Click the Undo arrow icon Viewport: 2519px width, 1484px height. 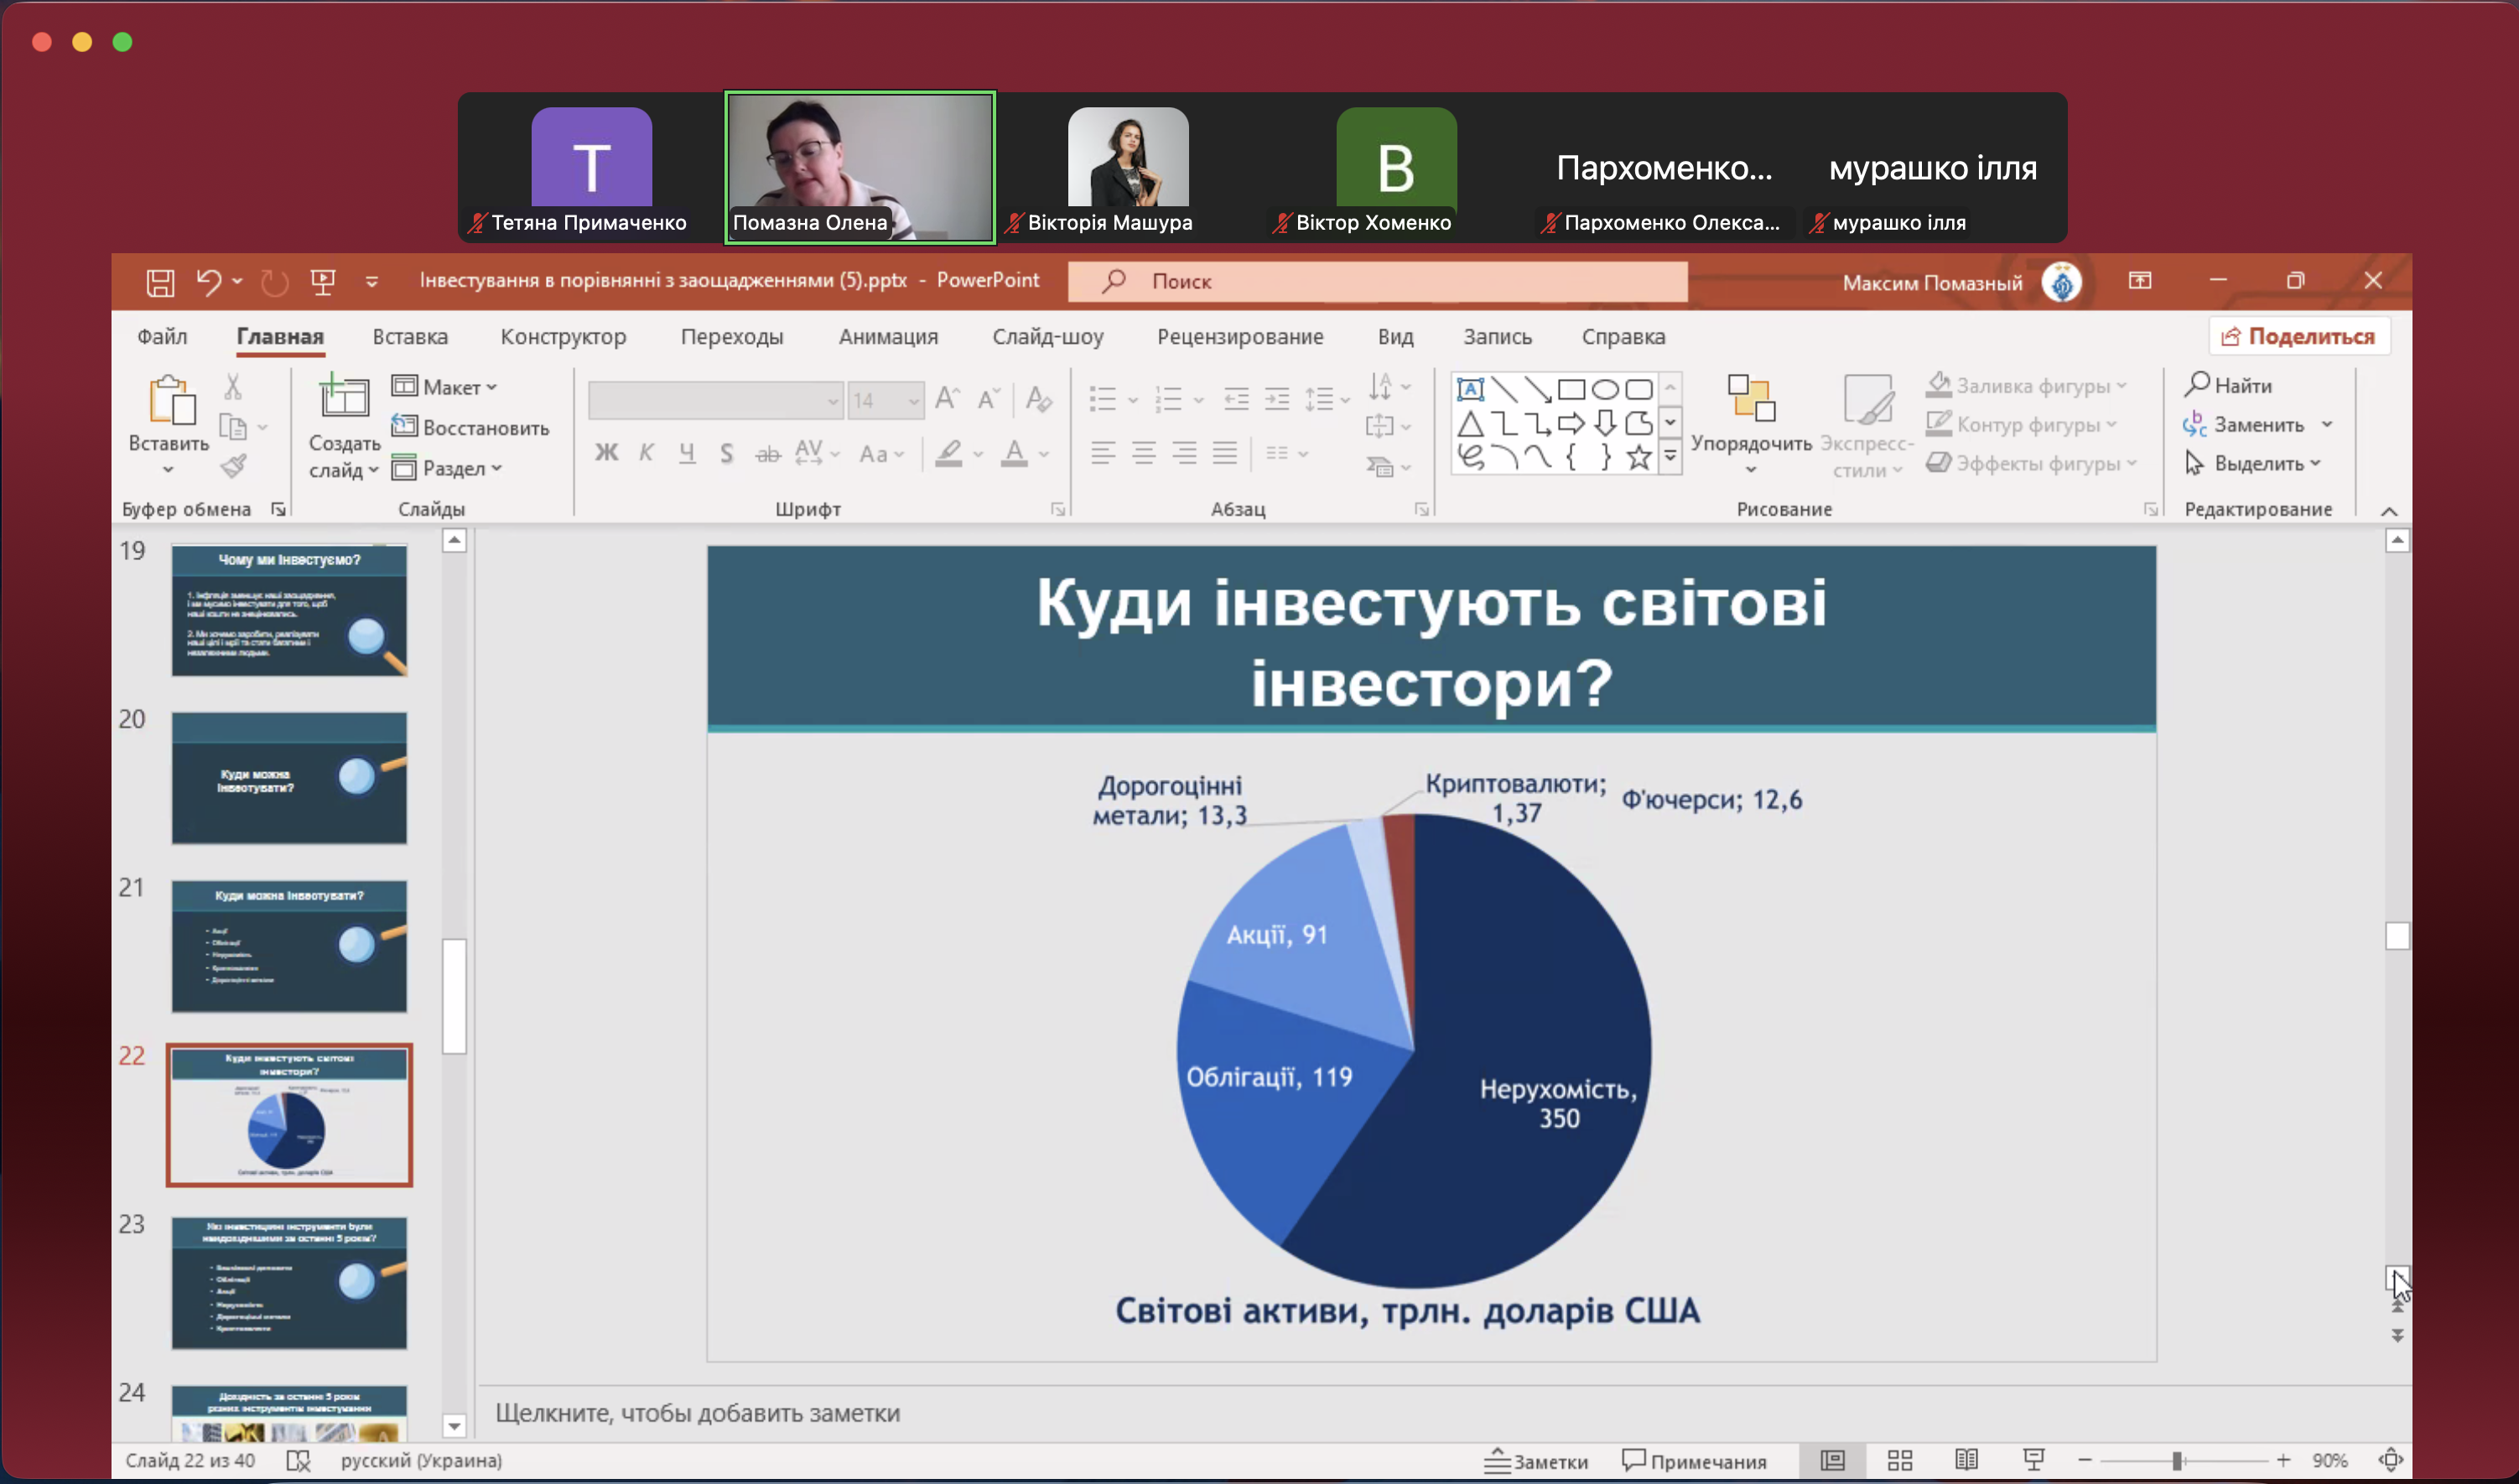pos(208,282)
